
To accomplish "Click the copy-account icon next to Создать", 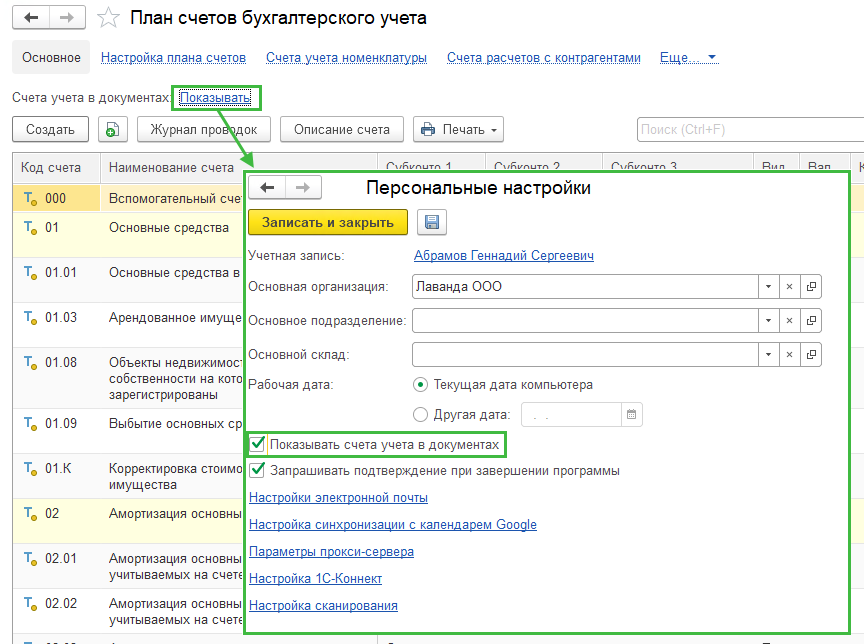I will click(112, 129).
